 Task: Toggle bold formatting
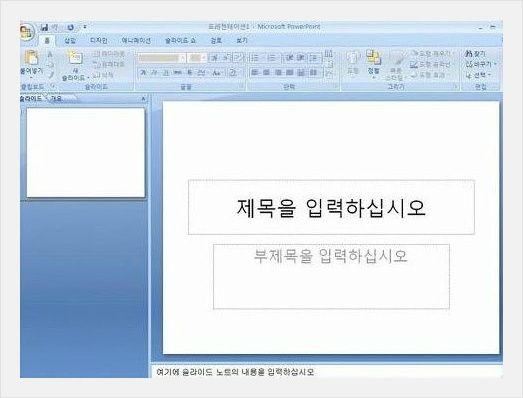[143, 72]
